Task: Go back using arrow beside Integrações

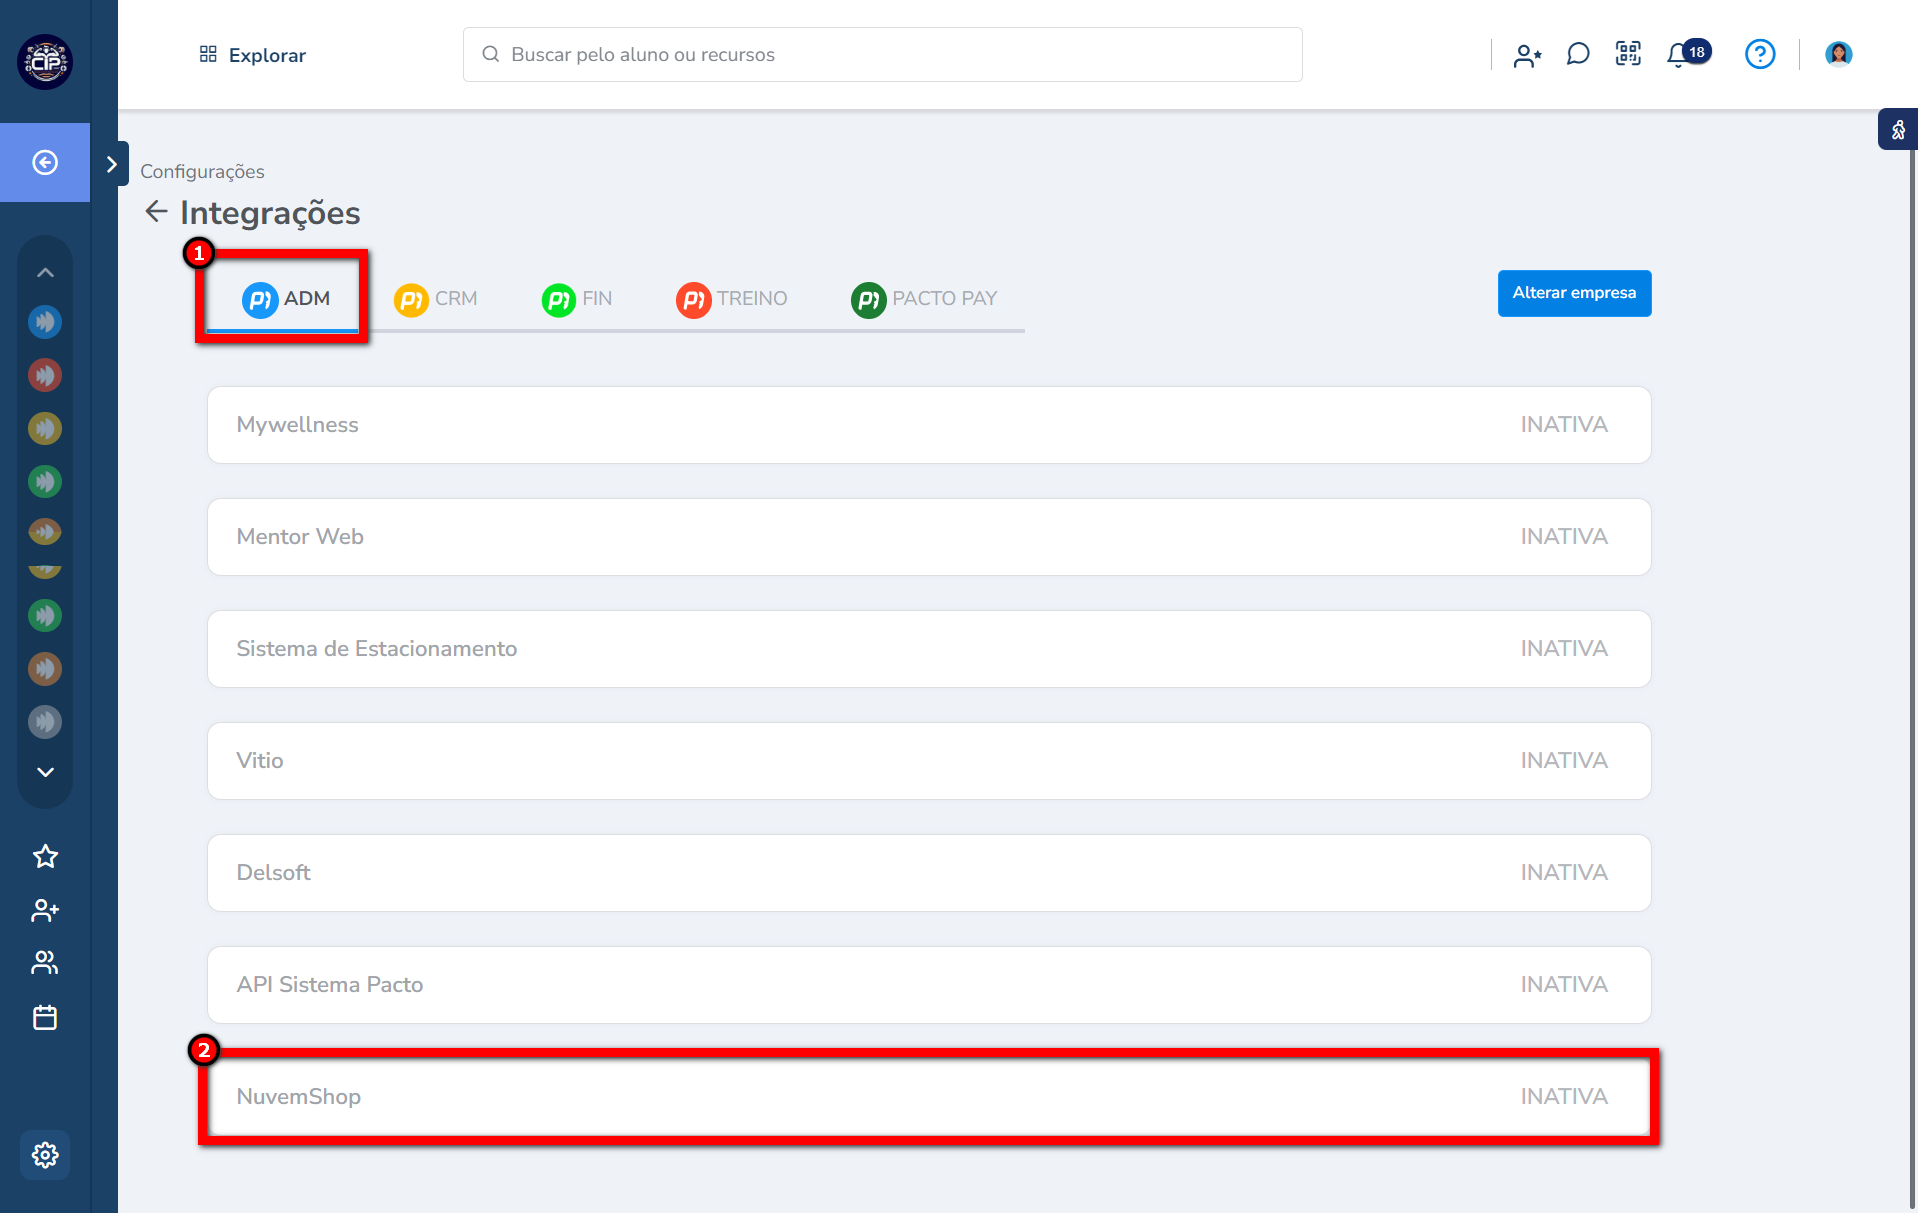Action: coord(156,212)
